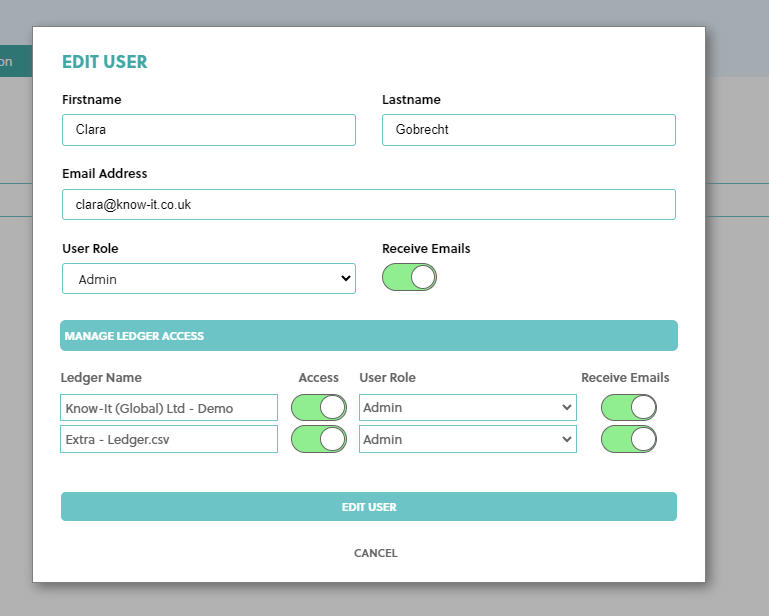The height and width of the screenshot is (616, 769).
Task: Click the Email Address input field
Action: click(x=369, y=205)
